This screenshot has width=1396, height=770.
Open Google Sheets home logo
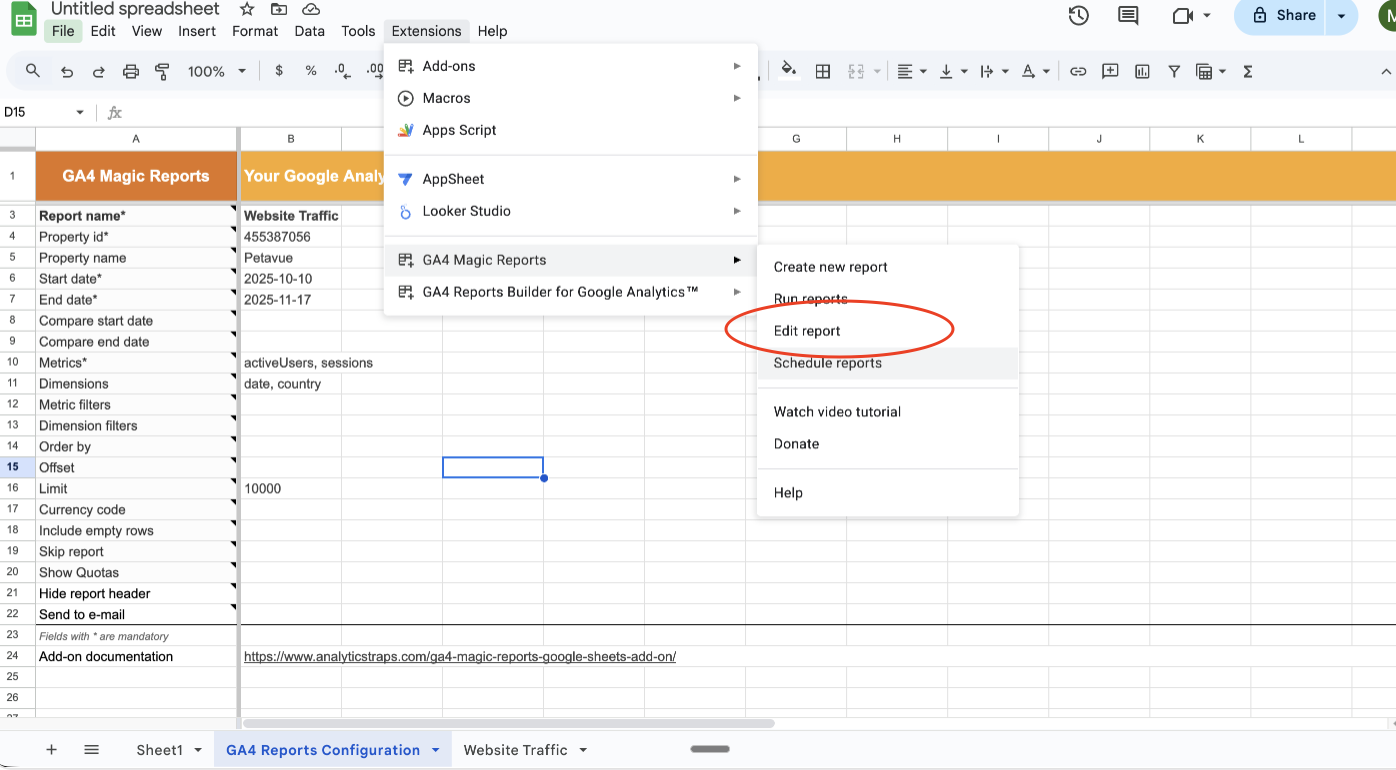point(24,18)
